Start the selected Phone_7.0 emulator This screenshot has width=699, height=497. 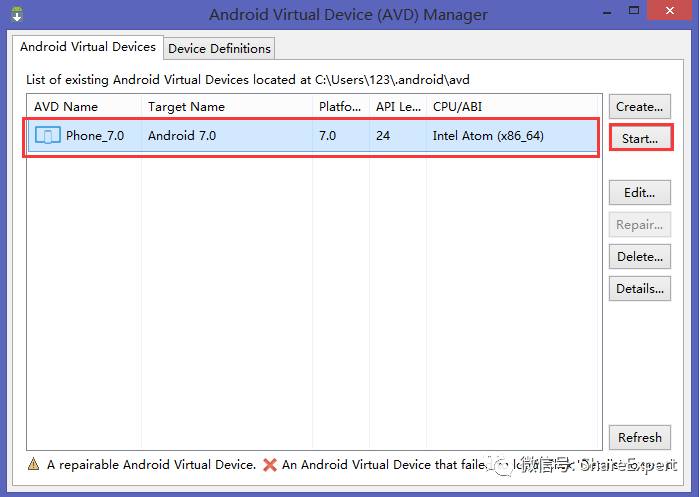tap(640, 139)
